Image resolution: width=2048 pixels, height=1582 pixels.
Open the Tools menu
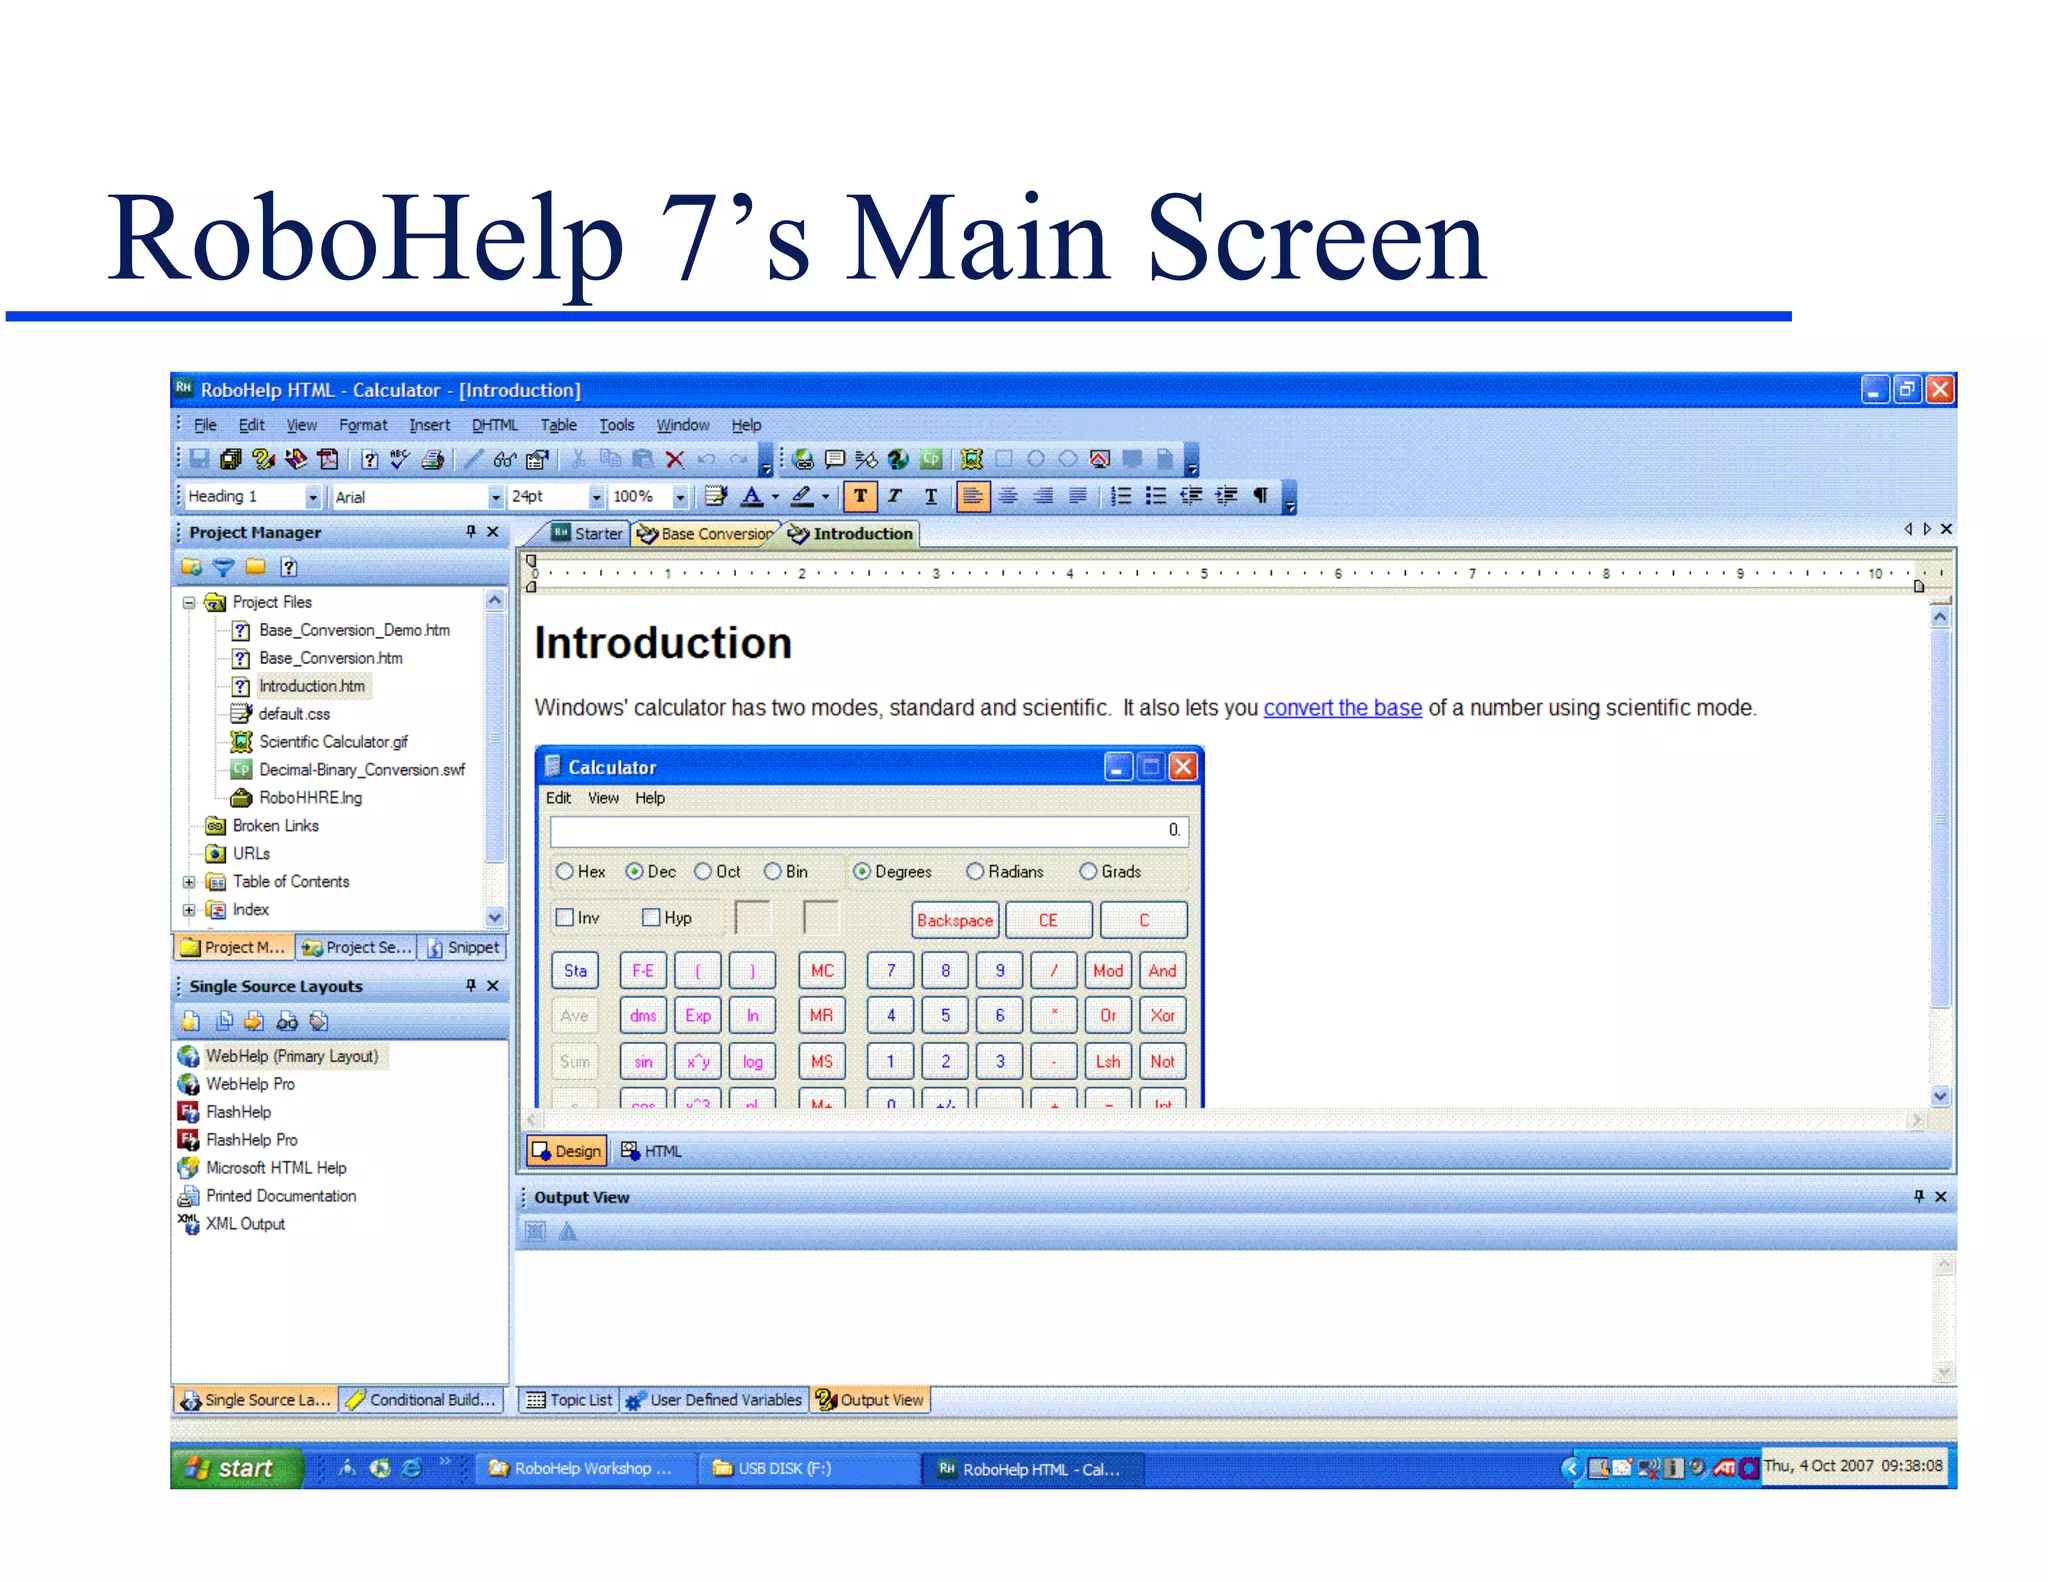617,425
